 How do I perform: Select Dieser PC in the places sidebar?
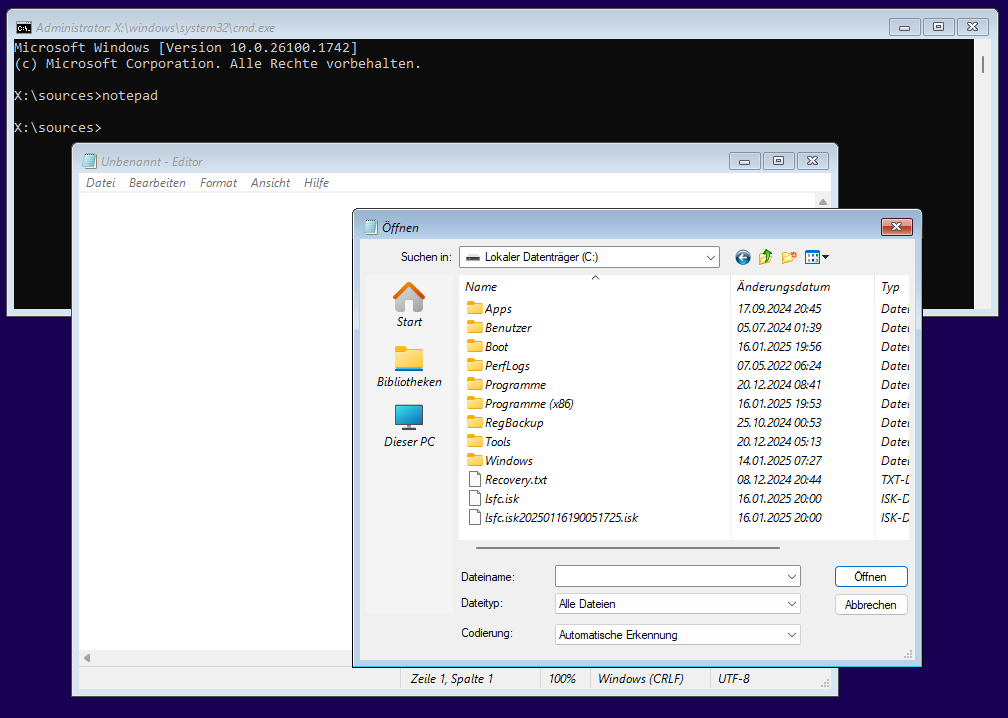point(409,426)
